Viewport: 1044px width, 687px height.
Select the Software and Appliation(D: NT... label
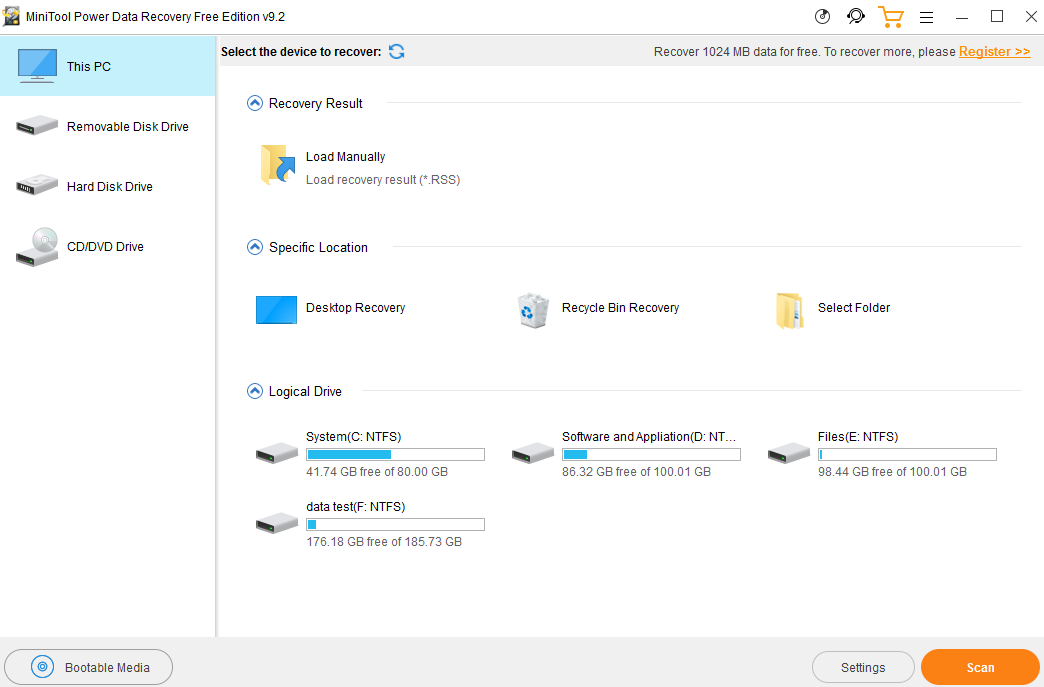click(649, 437)
